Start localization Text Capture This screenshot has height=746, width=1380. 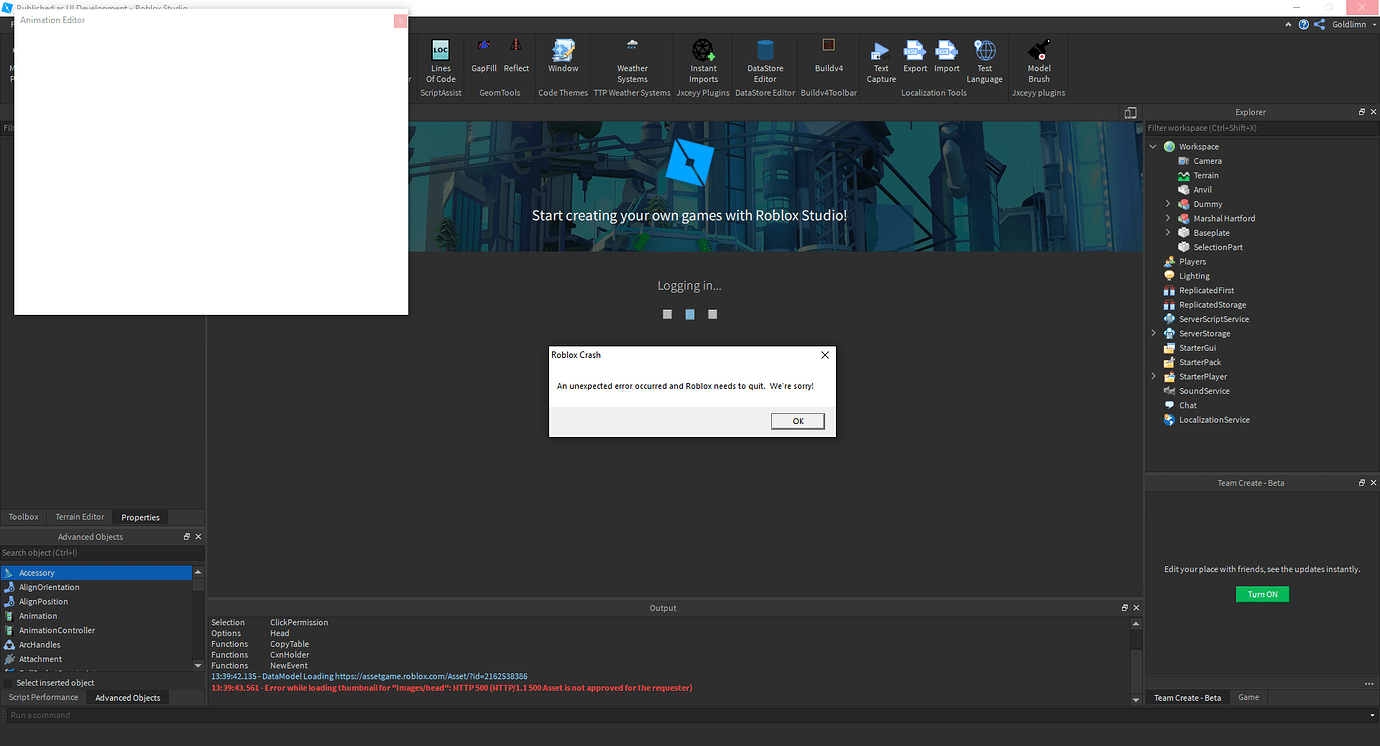tap(881, 61)
